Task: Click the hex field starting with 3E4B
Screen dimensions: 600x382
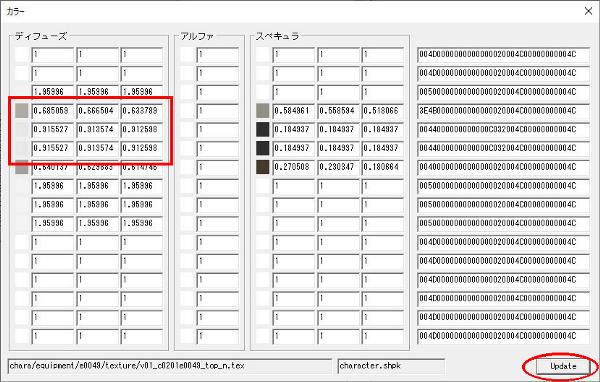Action: click(x=503, y=111)
